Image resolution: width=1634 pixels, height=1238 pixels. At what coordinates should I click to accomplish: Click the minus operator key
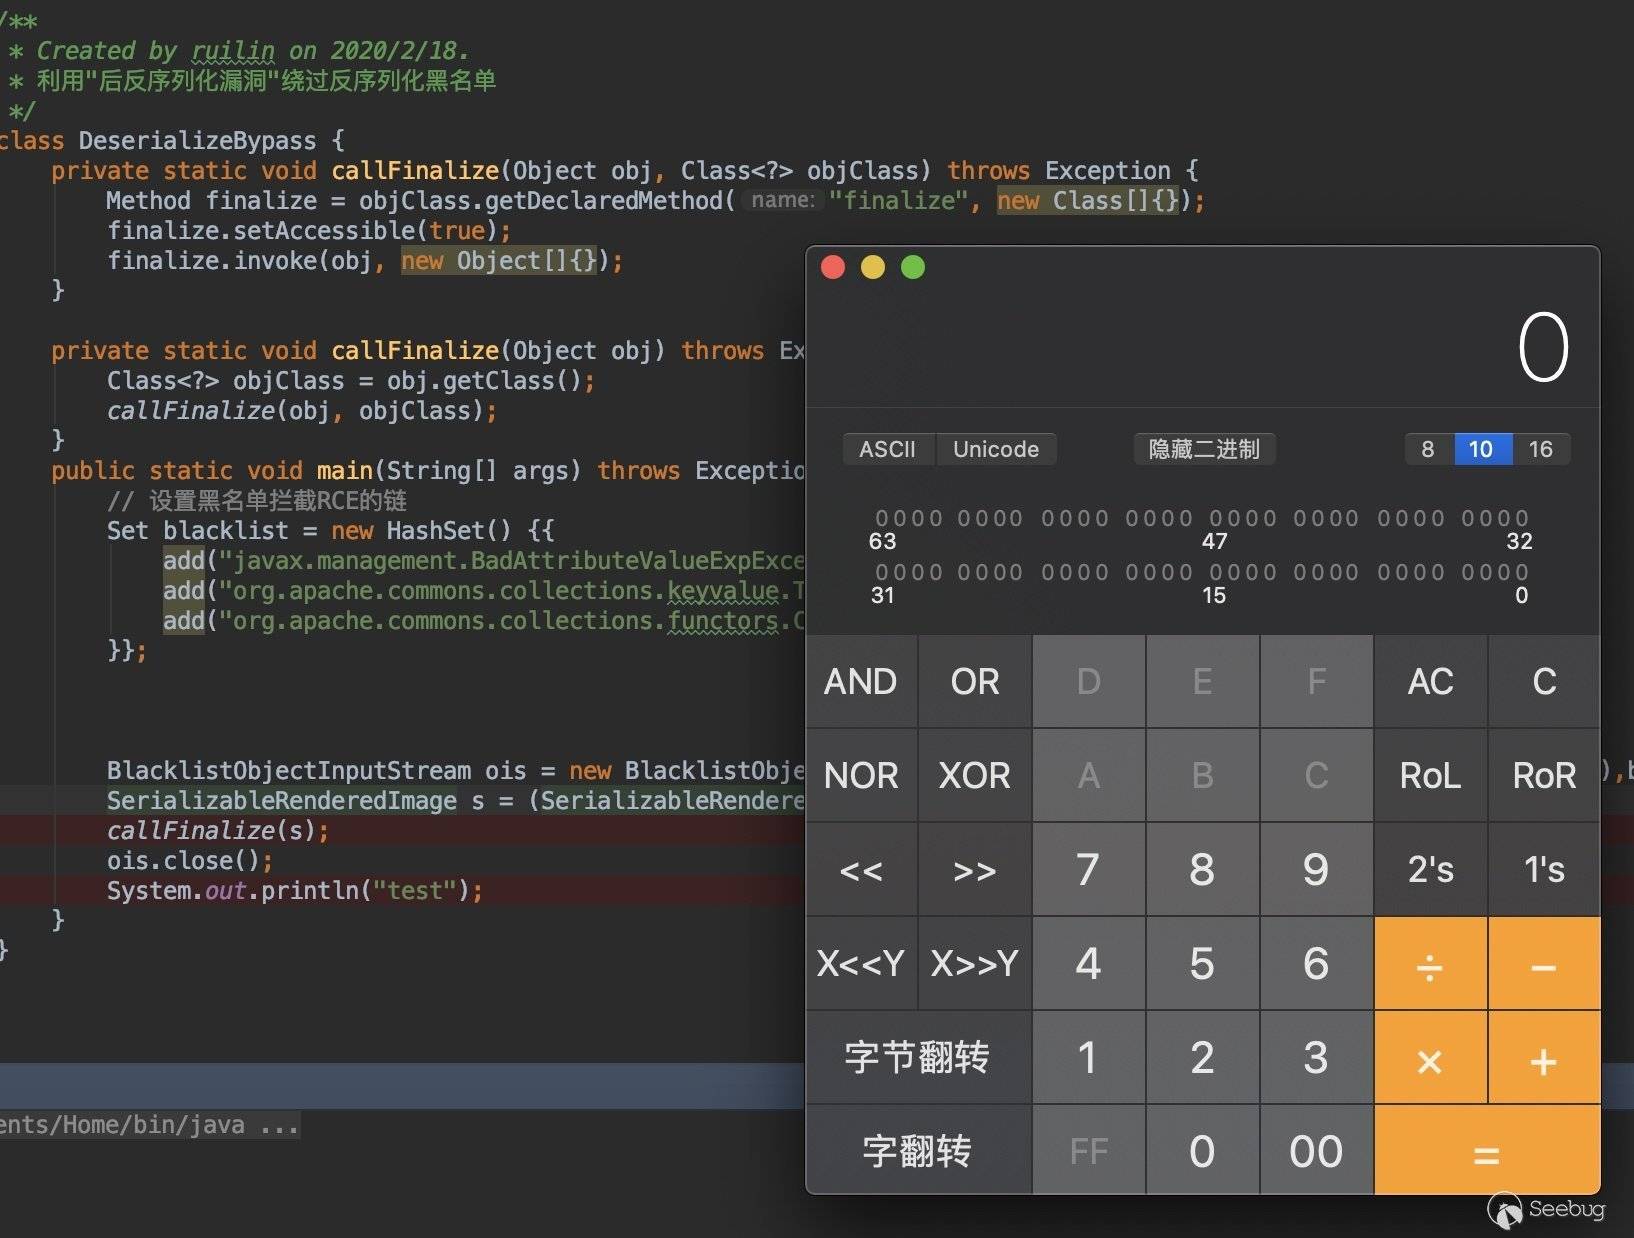click(1543, 965)
